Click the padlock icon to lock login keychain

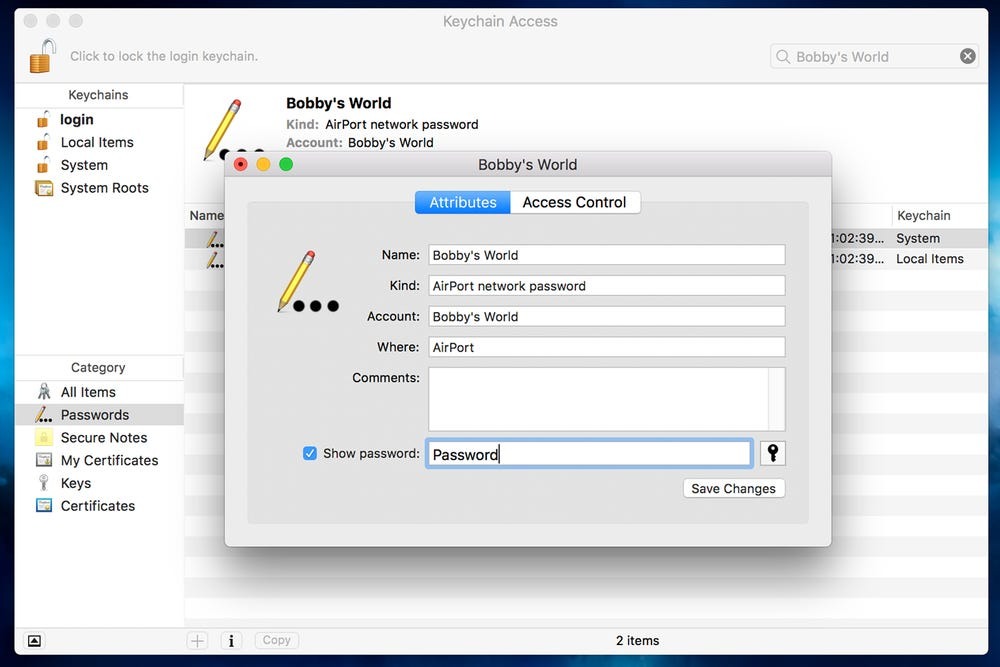[x=43, y=55]
